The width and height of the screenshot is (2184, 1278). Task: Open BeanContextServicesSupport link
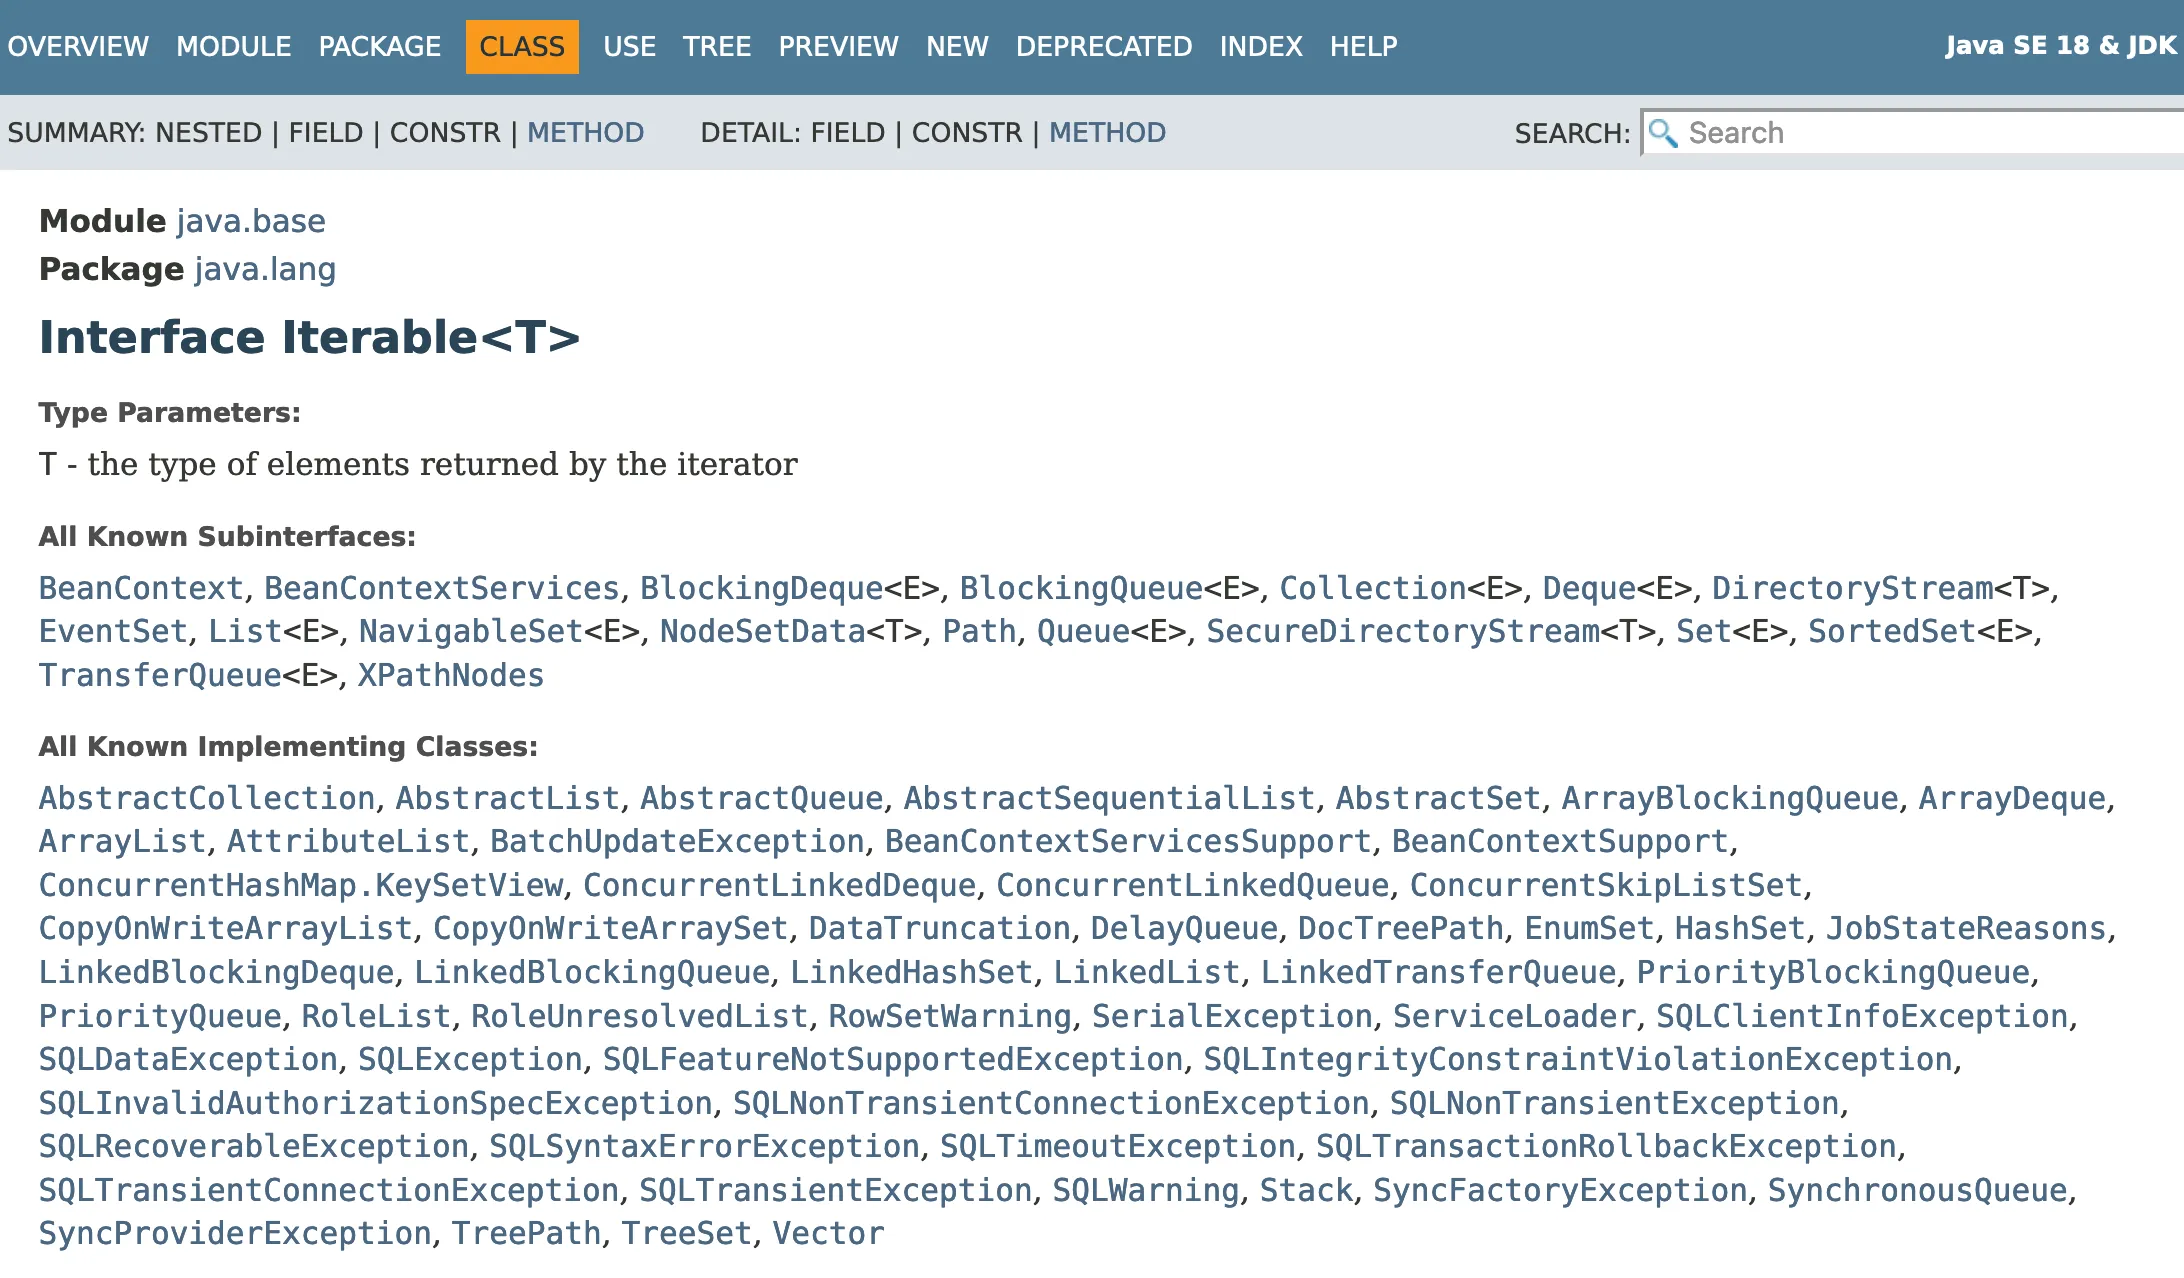1128,842
